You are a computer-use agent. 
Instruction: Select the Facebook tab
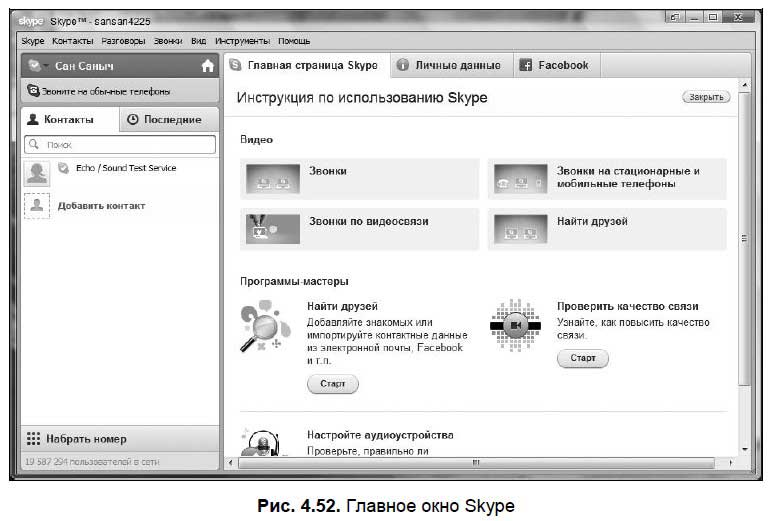(x=557, y=65)
